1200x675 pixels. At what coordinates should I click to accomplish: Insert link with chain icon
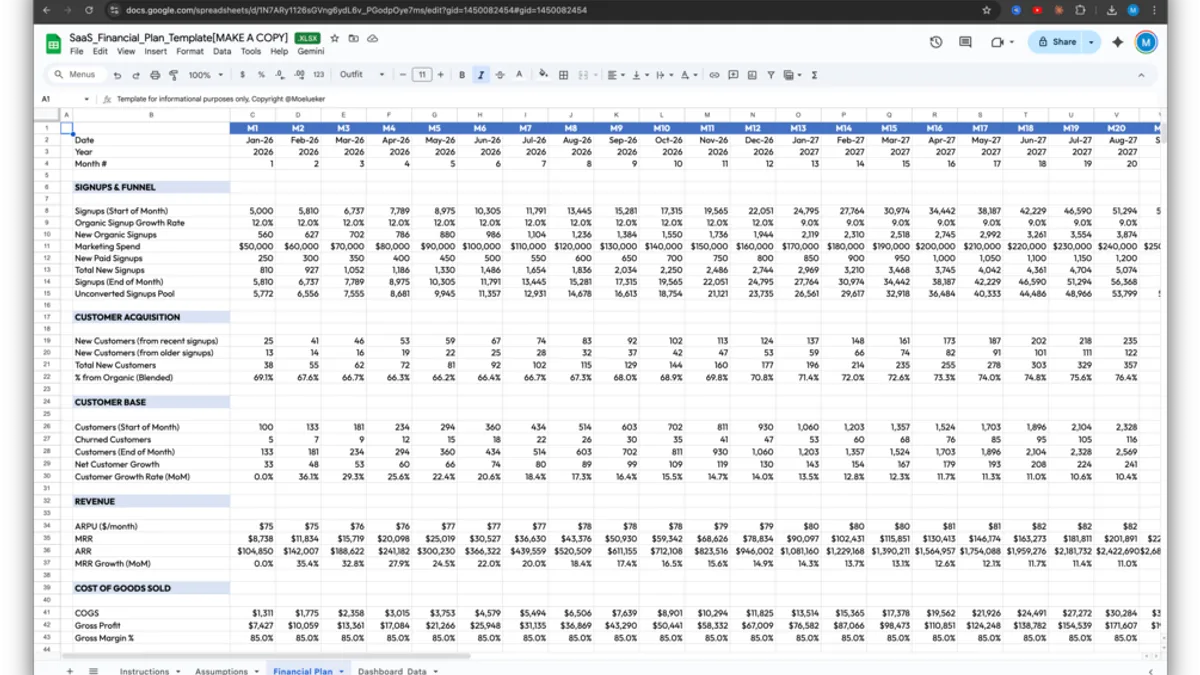[714, 75]
